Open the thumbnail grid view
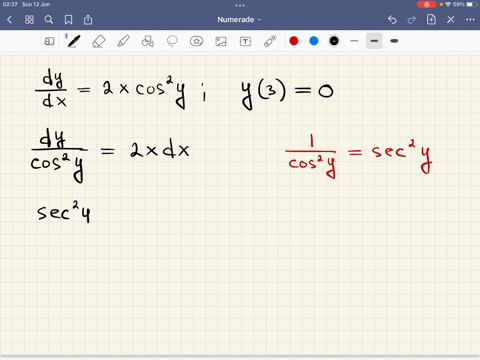Viewport: 480px width, 360px height. click(x=29, y=20)
